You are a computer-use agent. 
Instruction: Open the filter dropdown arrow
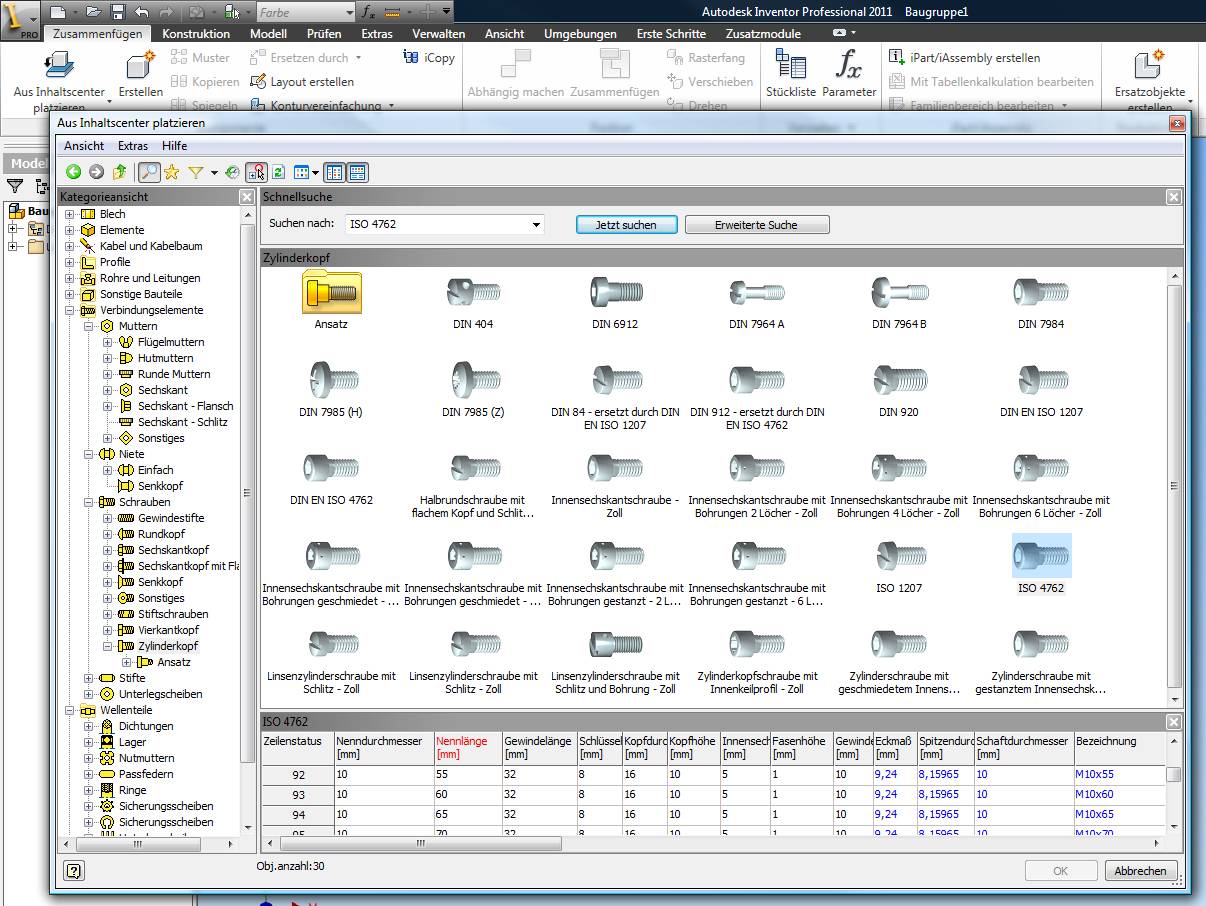coord(213,173)
